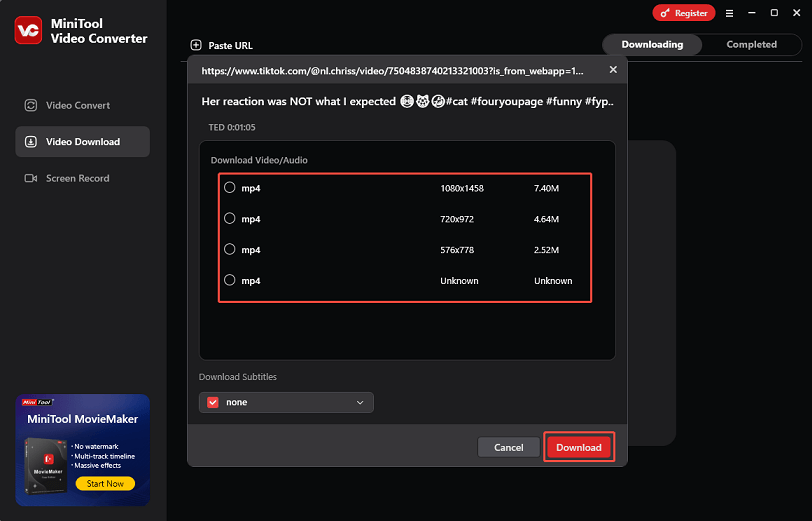Viewport: 812px width, 521px height.
Task: Close the download options dialog
Action: [x=613, y=69]
